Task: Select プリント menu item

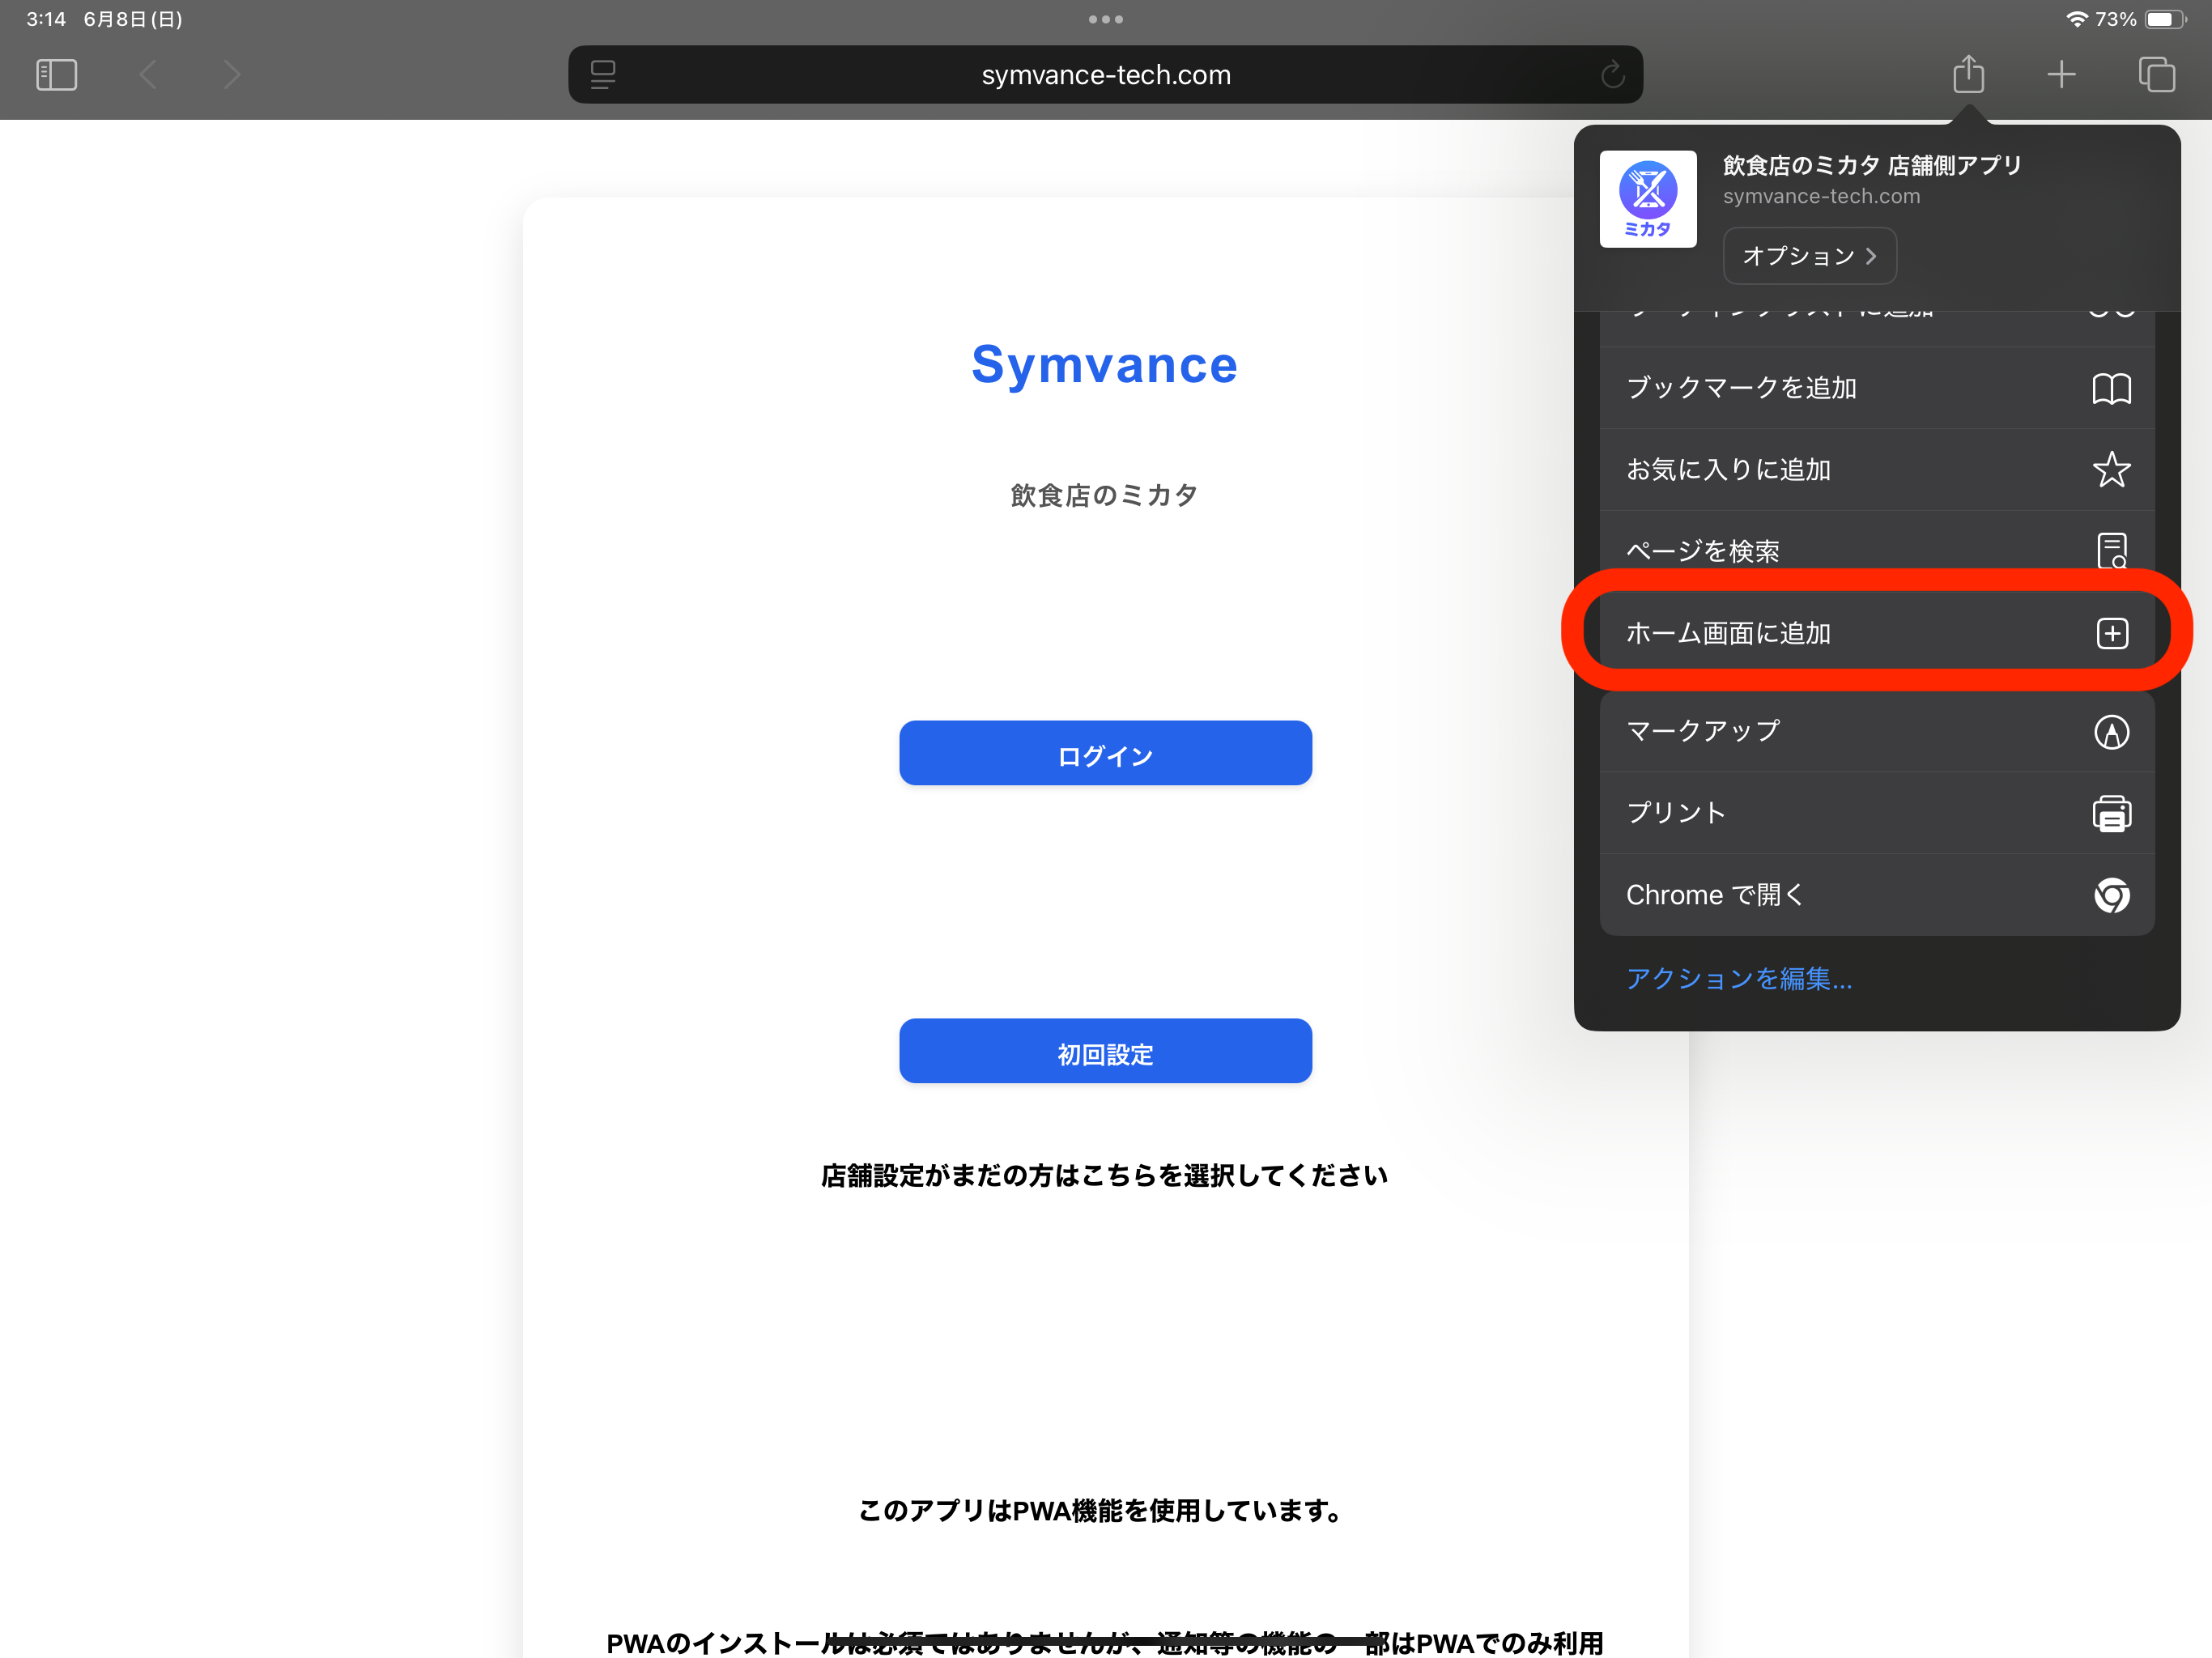Action: (1876, 813)
